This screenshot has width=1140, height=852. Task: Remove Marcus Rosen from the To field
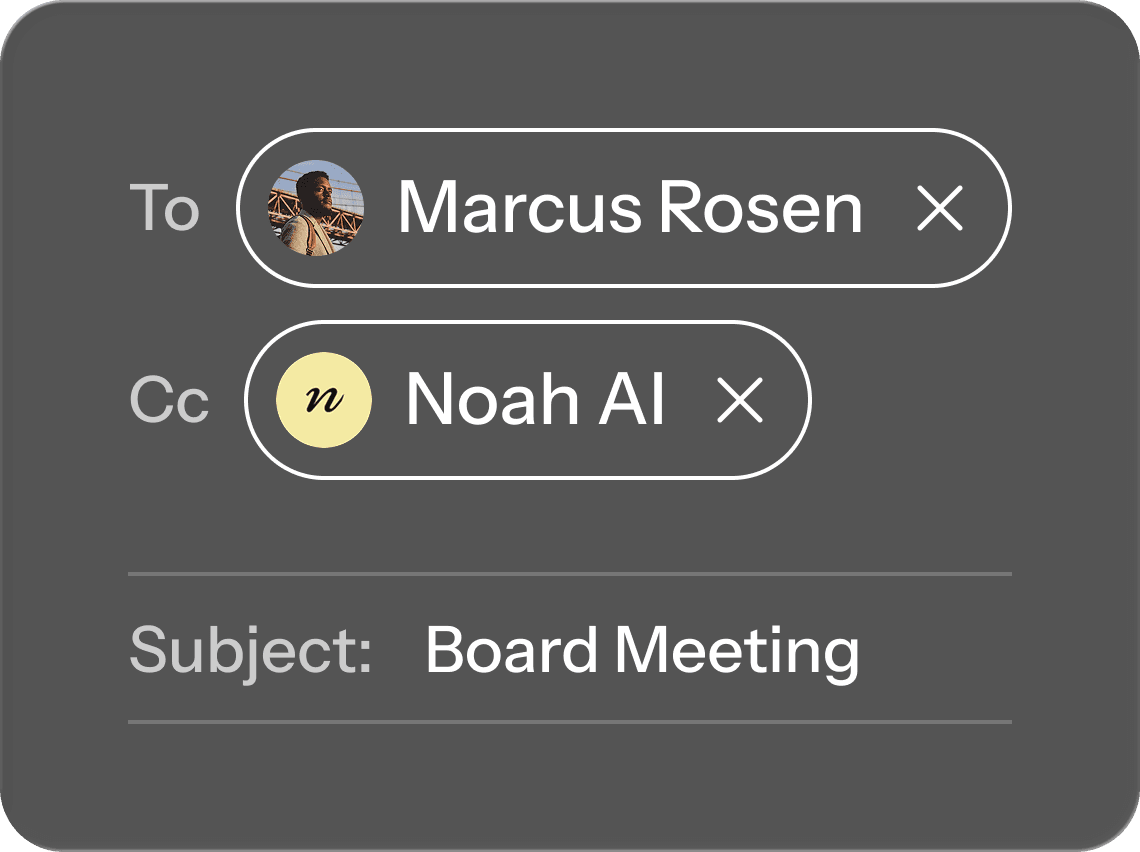click(941, 209)
